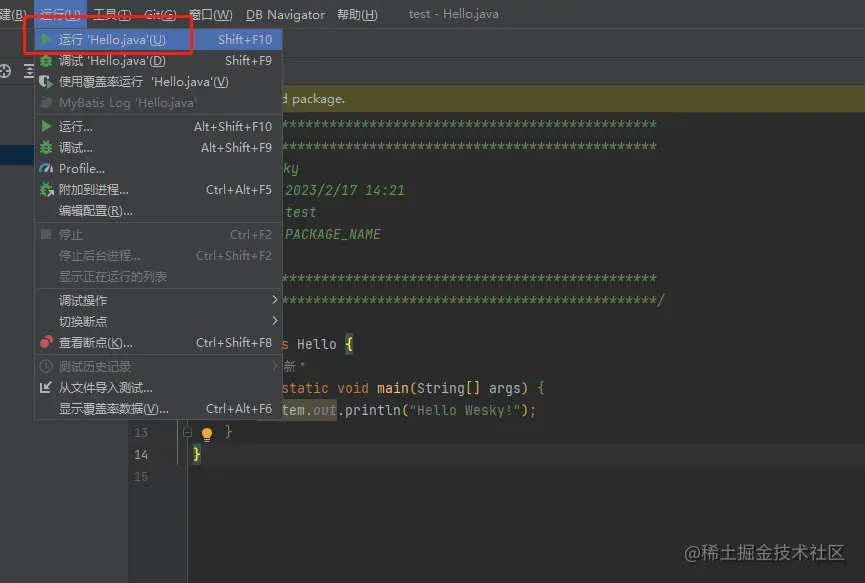Click the green bug icon beside 调试...
This screenshot has height=583, width=865.
pyautogui.click(x=46, y=147)
